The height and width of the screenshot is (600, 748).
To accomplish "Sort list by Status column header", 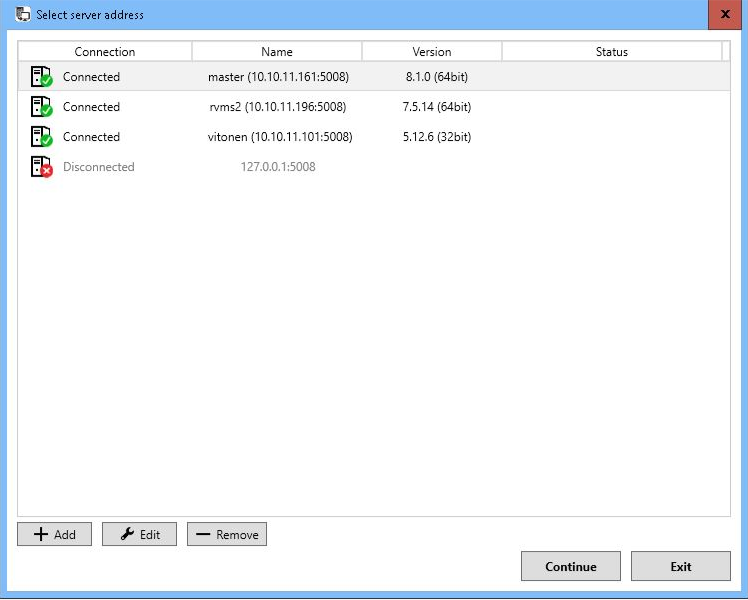I will [x=611, y=52].
